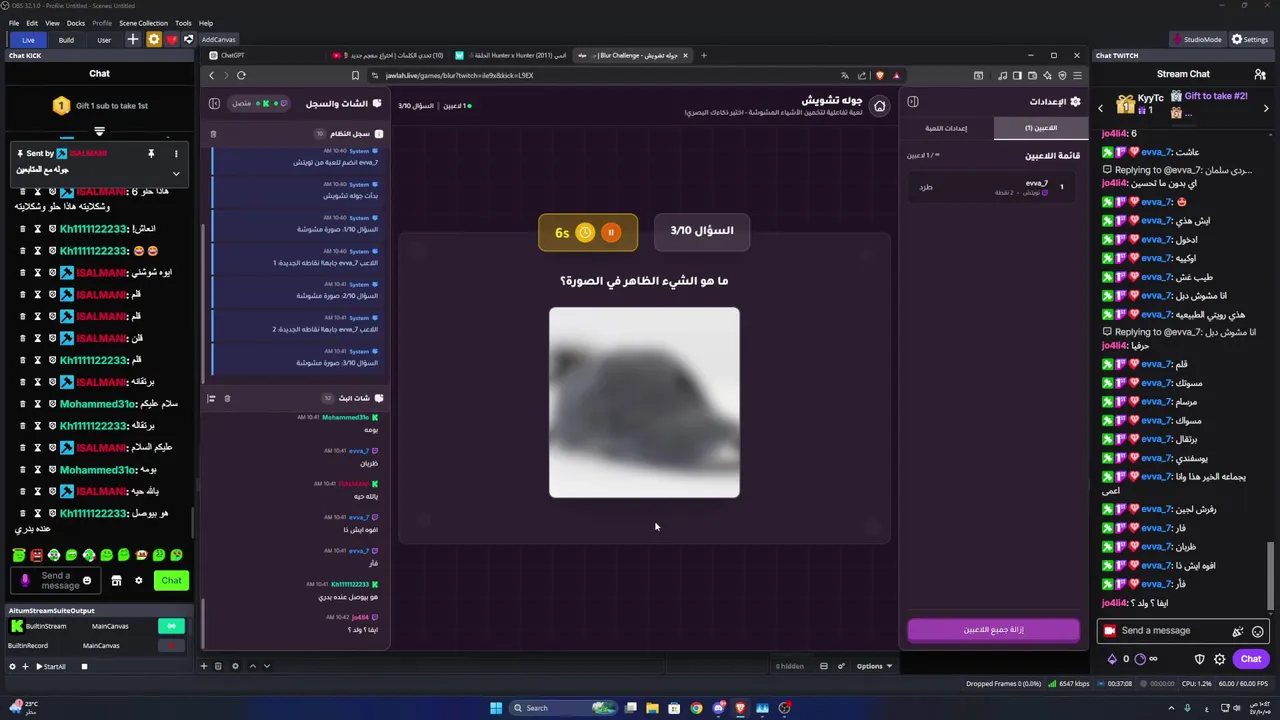Go back in the browser
Screen dimensions: 1280x720
coord(211,75)
